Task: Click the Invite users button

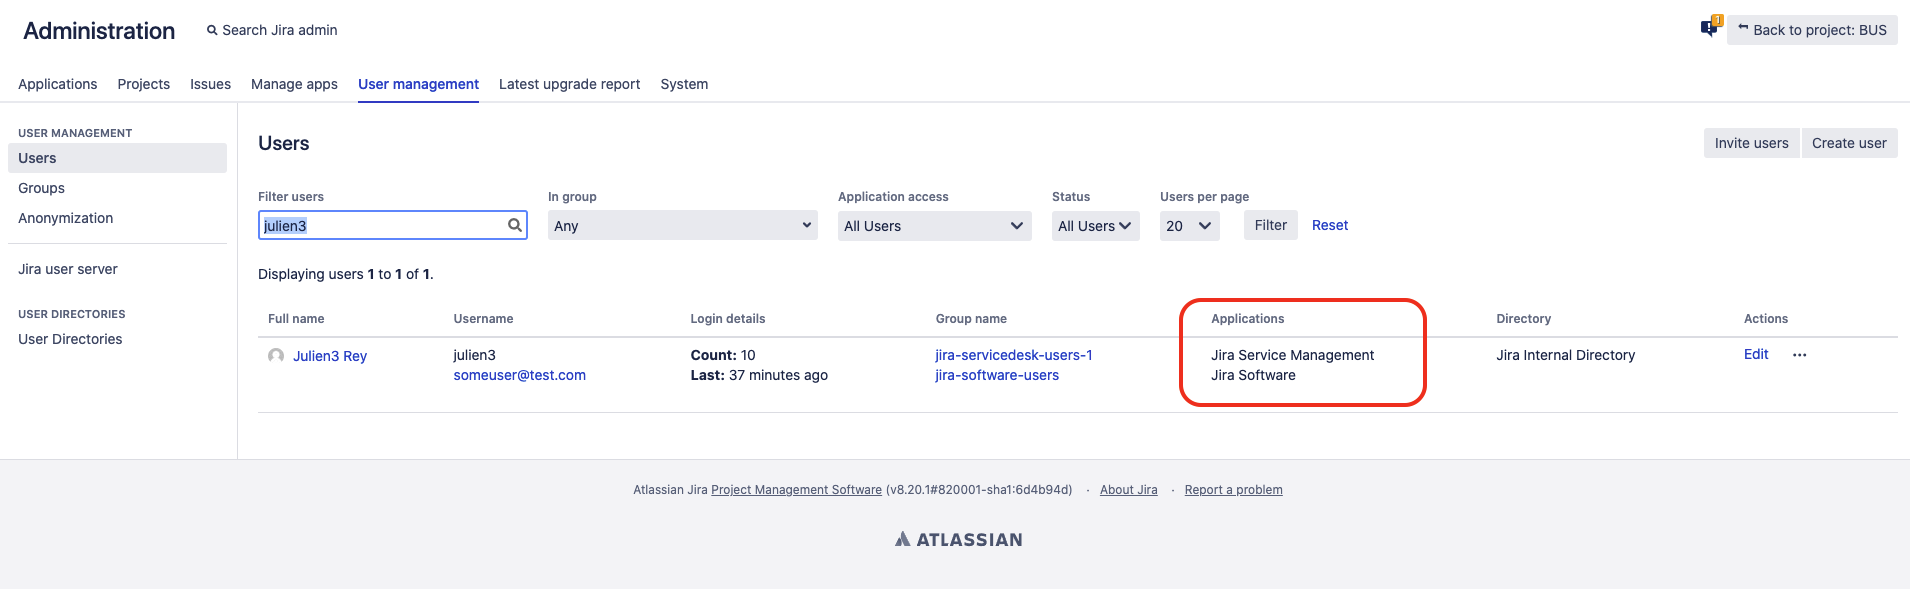Action: pyautogui.click(x=1751, y=143)
